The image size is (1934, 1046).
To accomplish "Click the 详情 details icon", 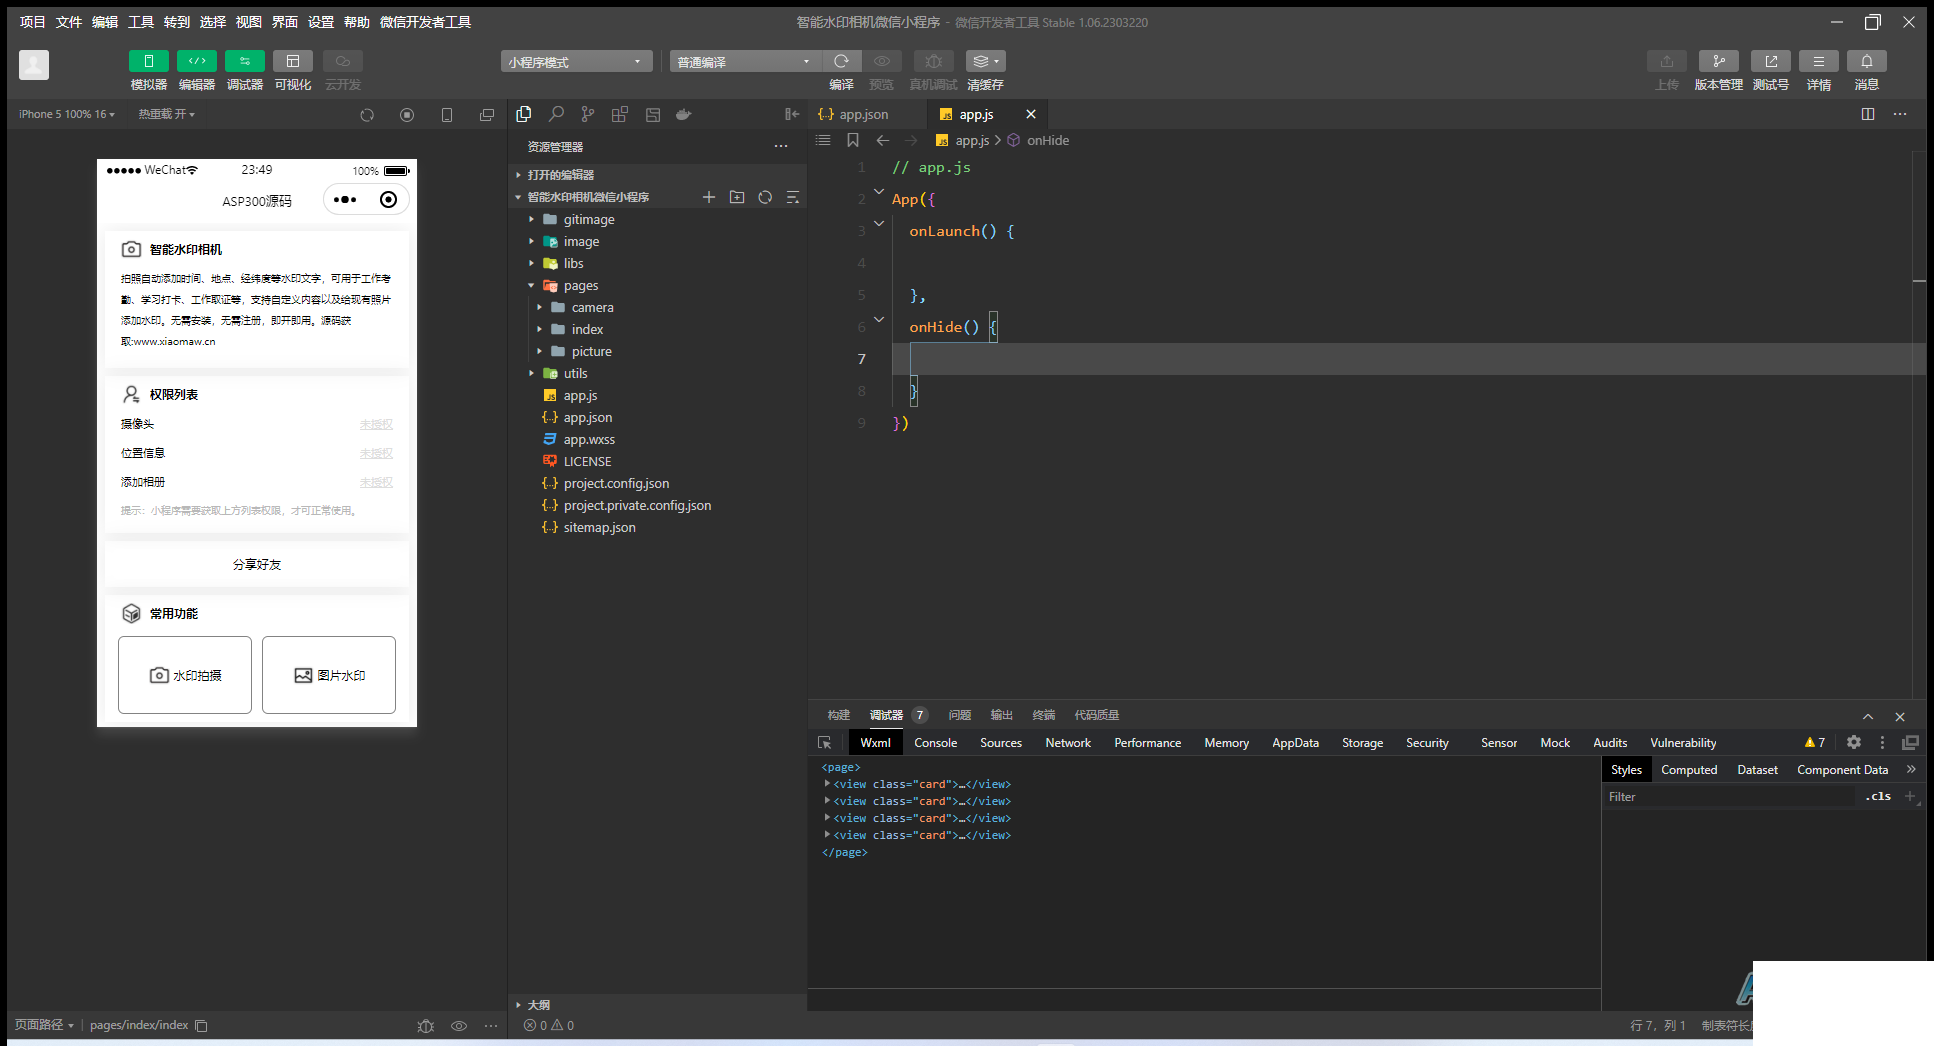I will (1818, 62).
